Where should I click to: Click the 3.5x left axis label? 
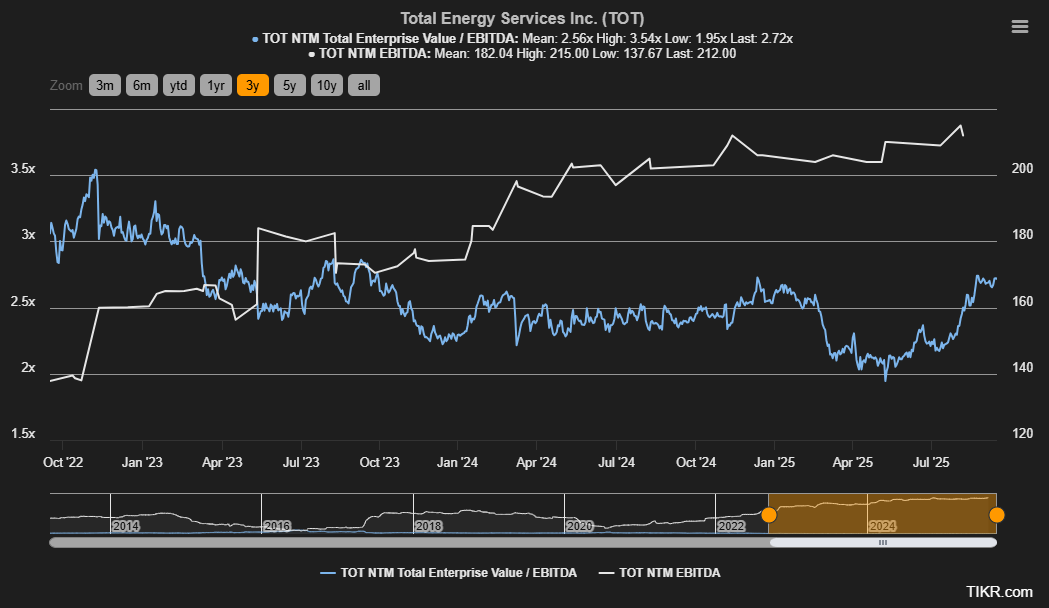(23, 169)
